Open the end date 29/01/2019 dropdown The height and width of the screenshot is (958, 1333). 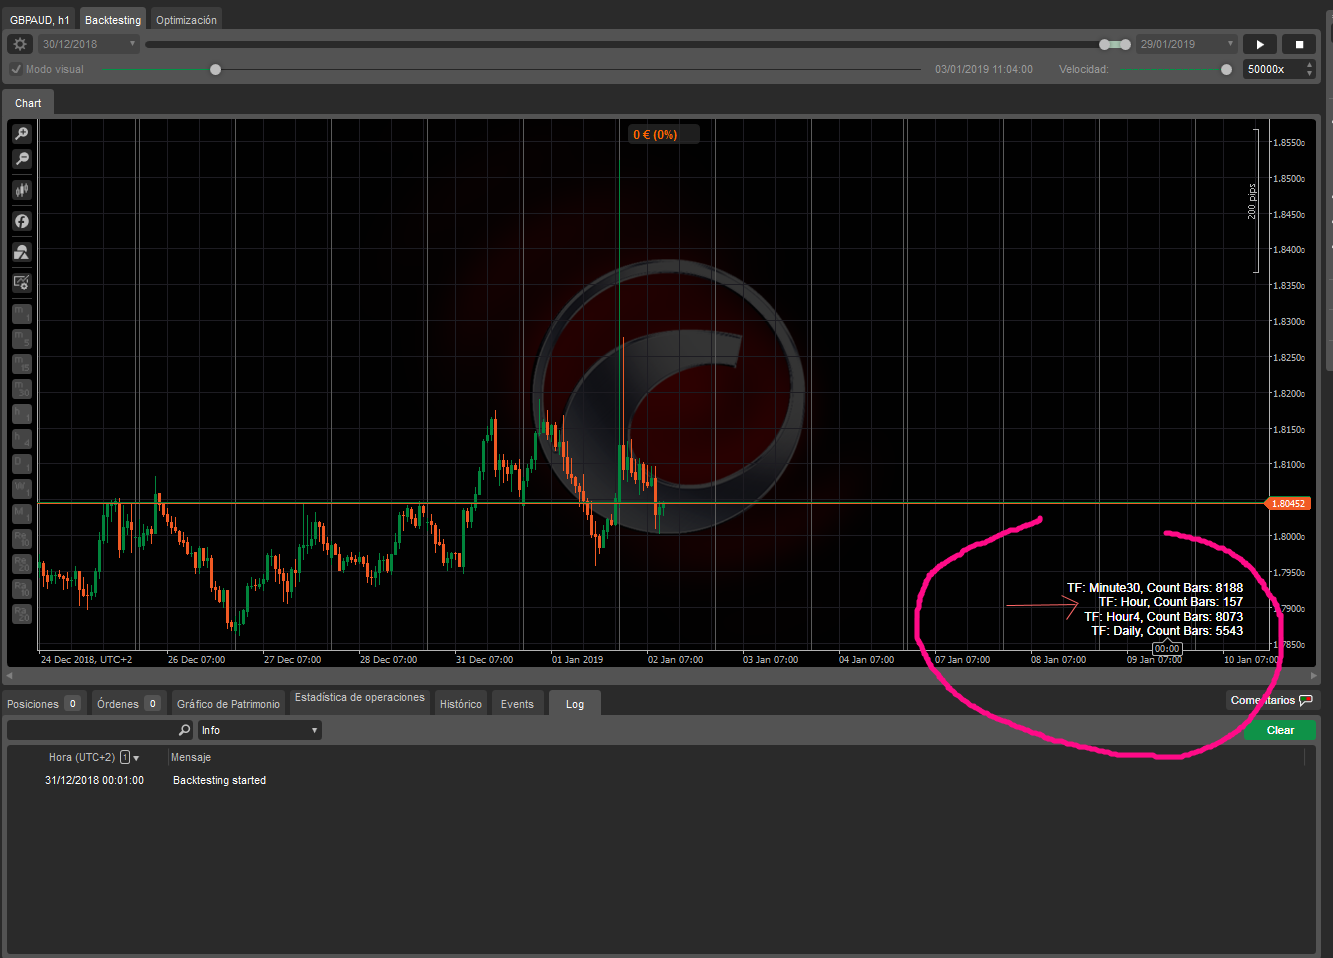[x=1186, y=44]
